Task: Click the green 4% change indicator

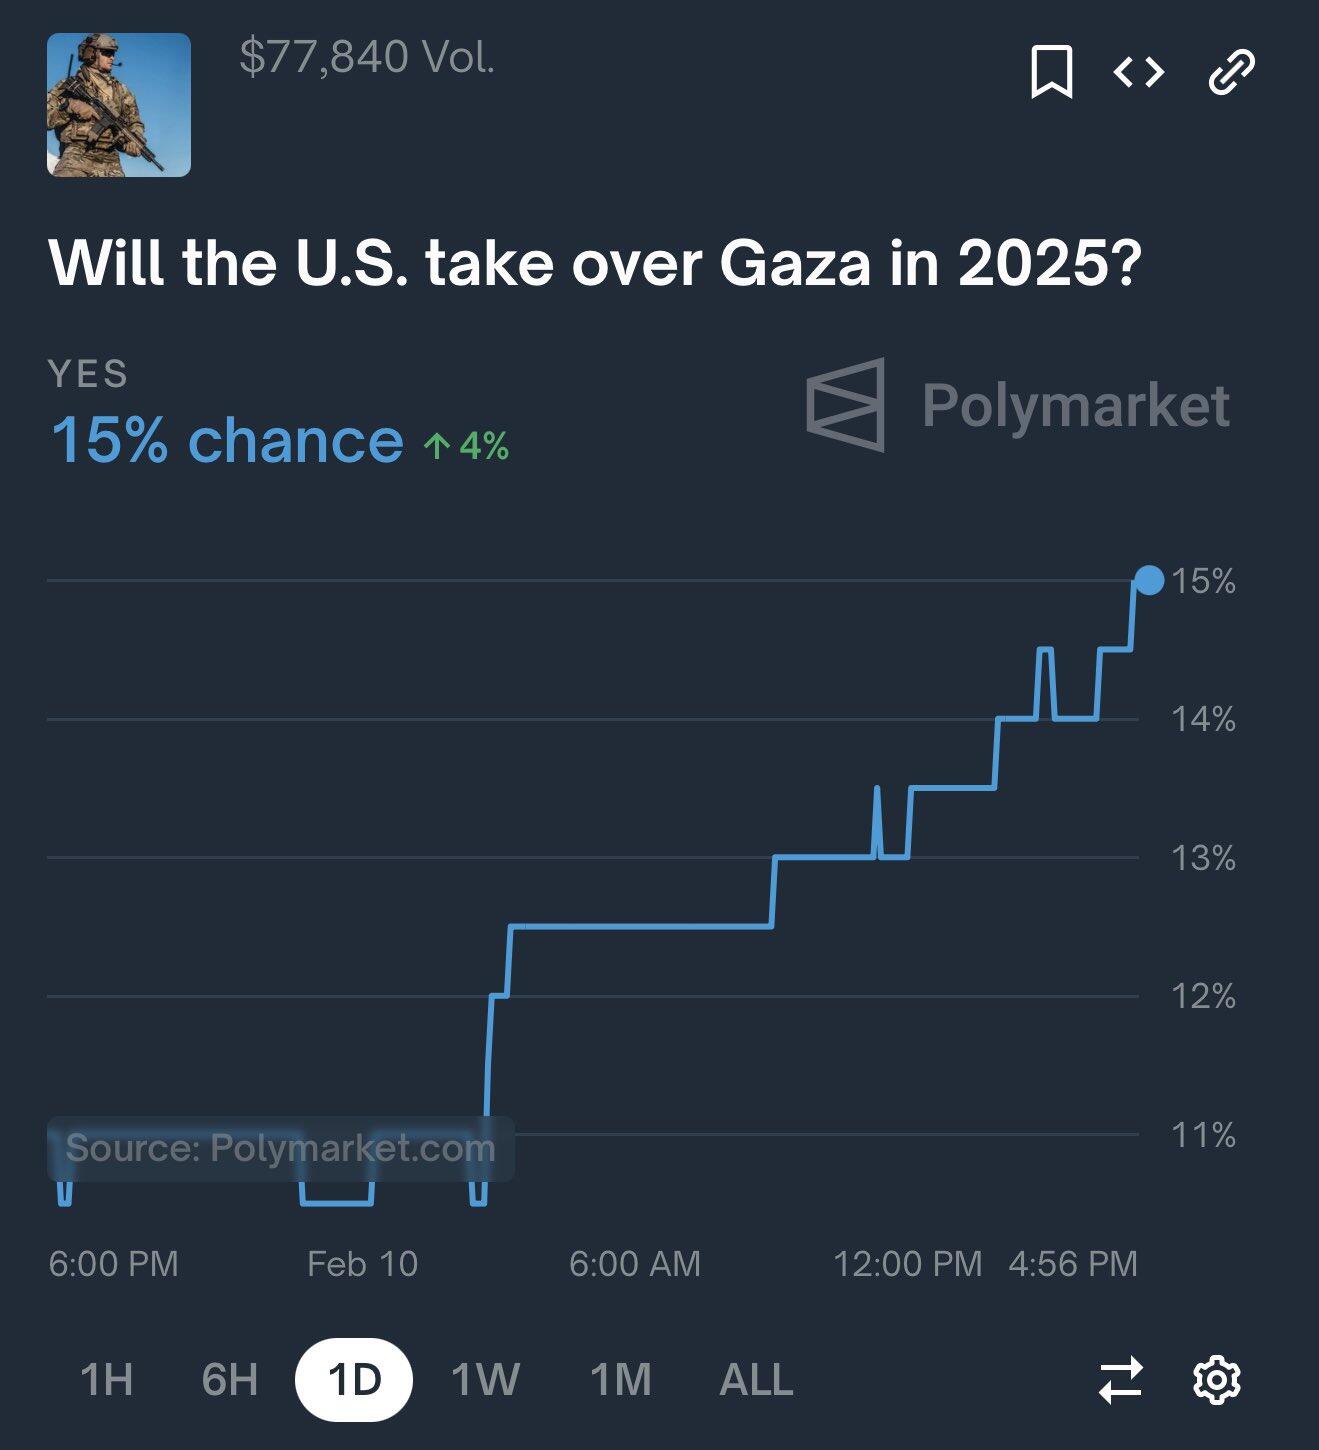Action: tap(466, 445)
